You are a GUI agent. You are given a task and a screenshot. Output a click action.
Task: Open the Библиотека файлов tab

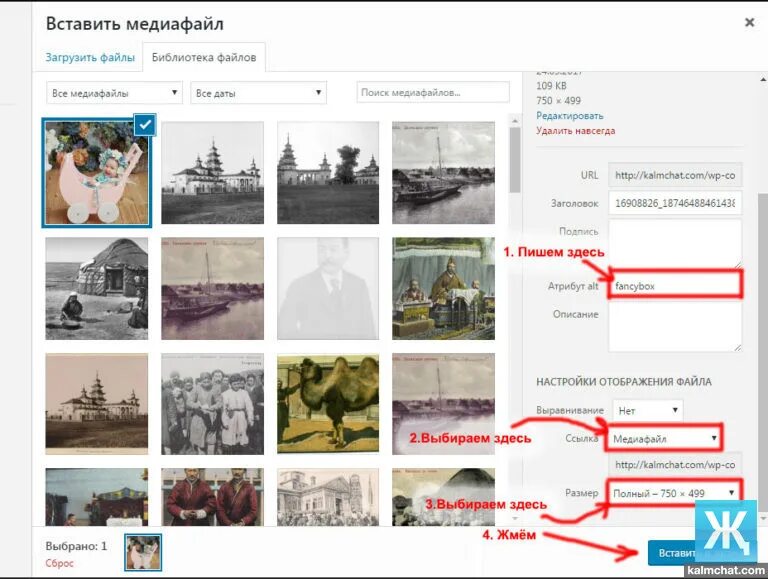(204, 57)
